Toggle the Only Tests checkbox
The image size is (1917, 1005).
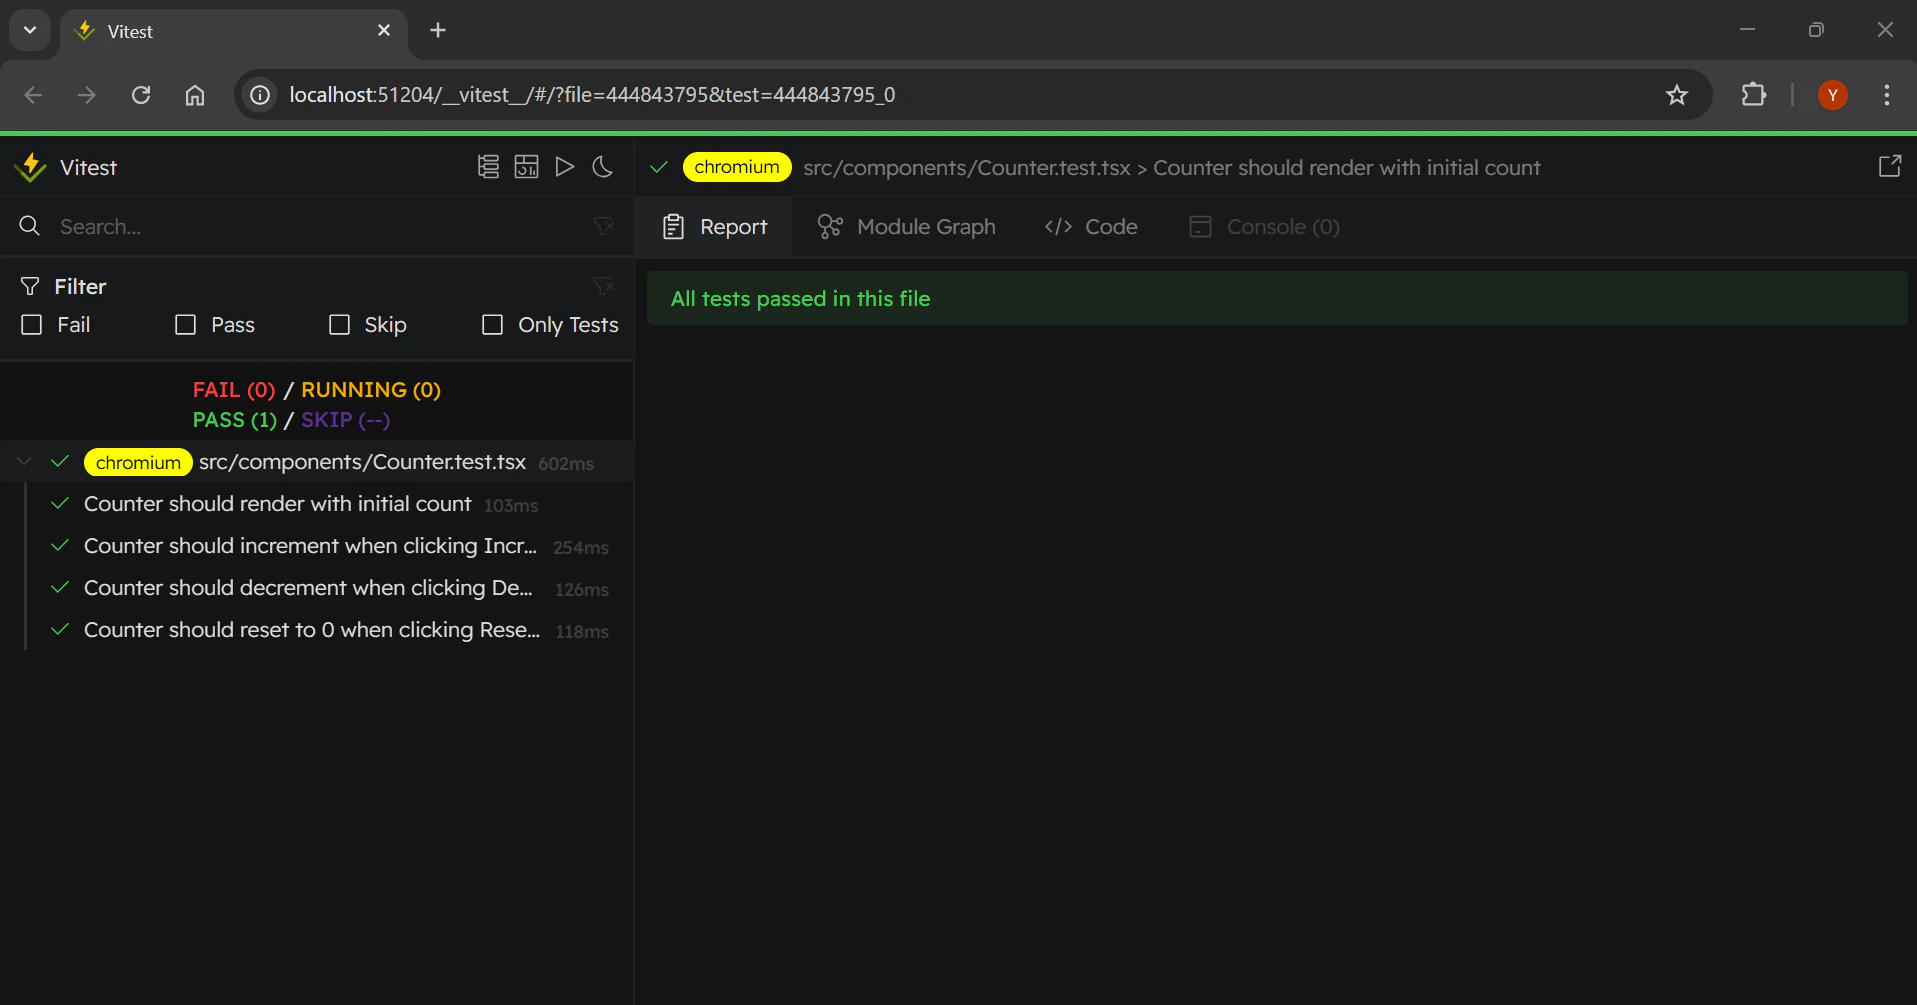click(493, 325)
